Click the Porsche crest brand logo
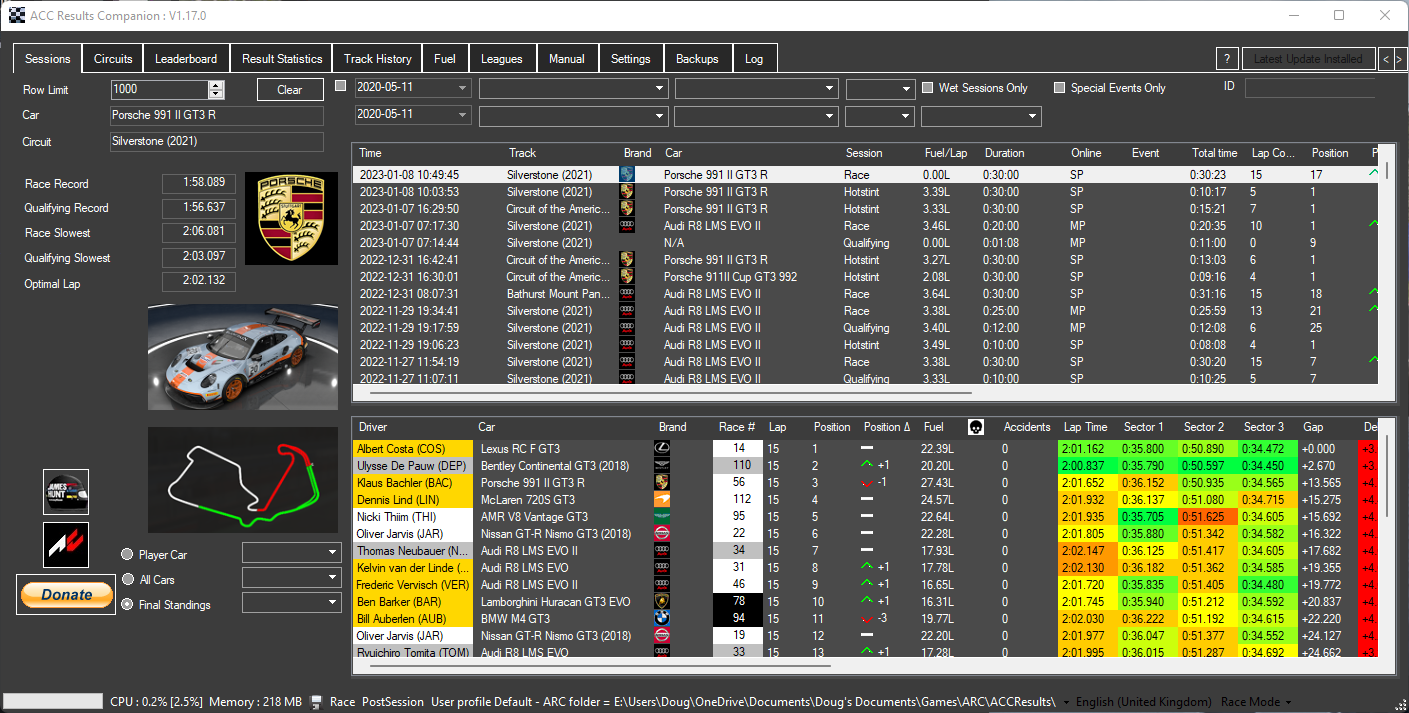The height and width of the screenshot is (713, 1409). tap(291, 218)
